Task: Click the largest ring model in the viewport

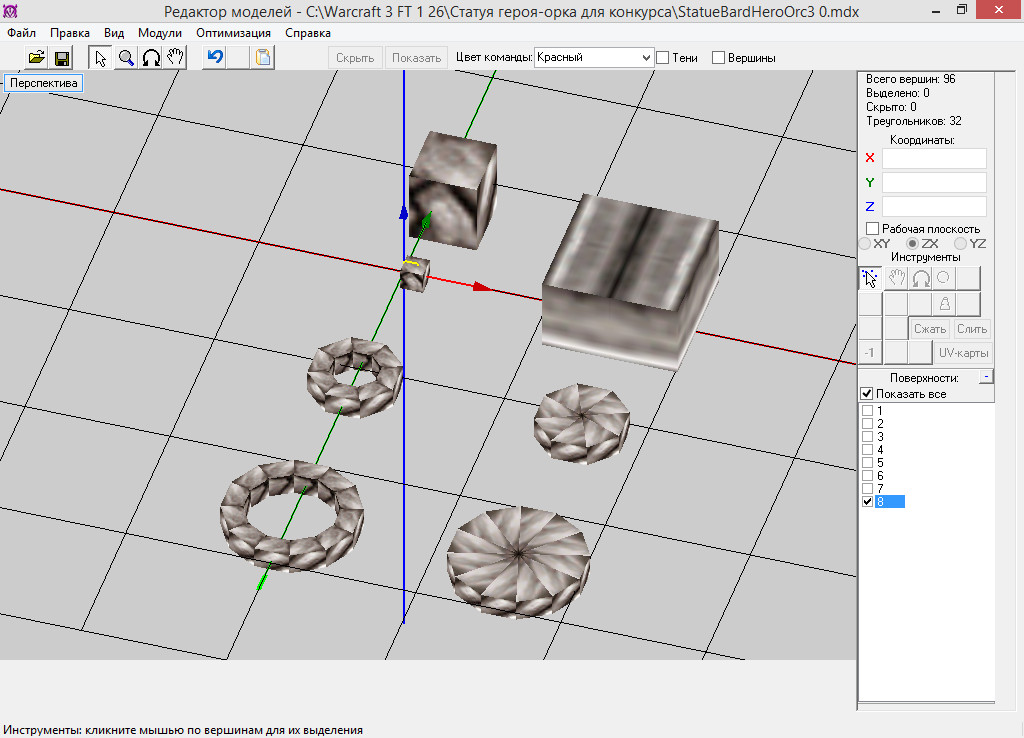Action: pos(291,516)
